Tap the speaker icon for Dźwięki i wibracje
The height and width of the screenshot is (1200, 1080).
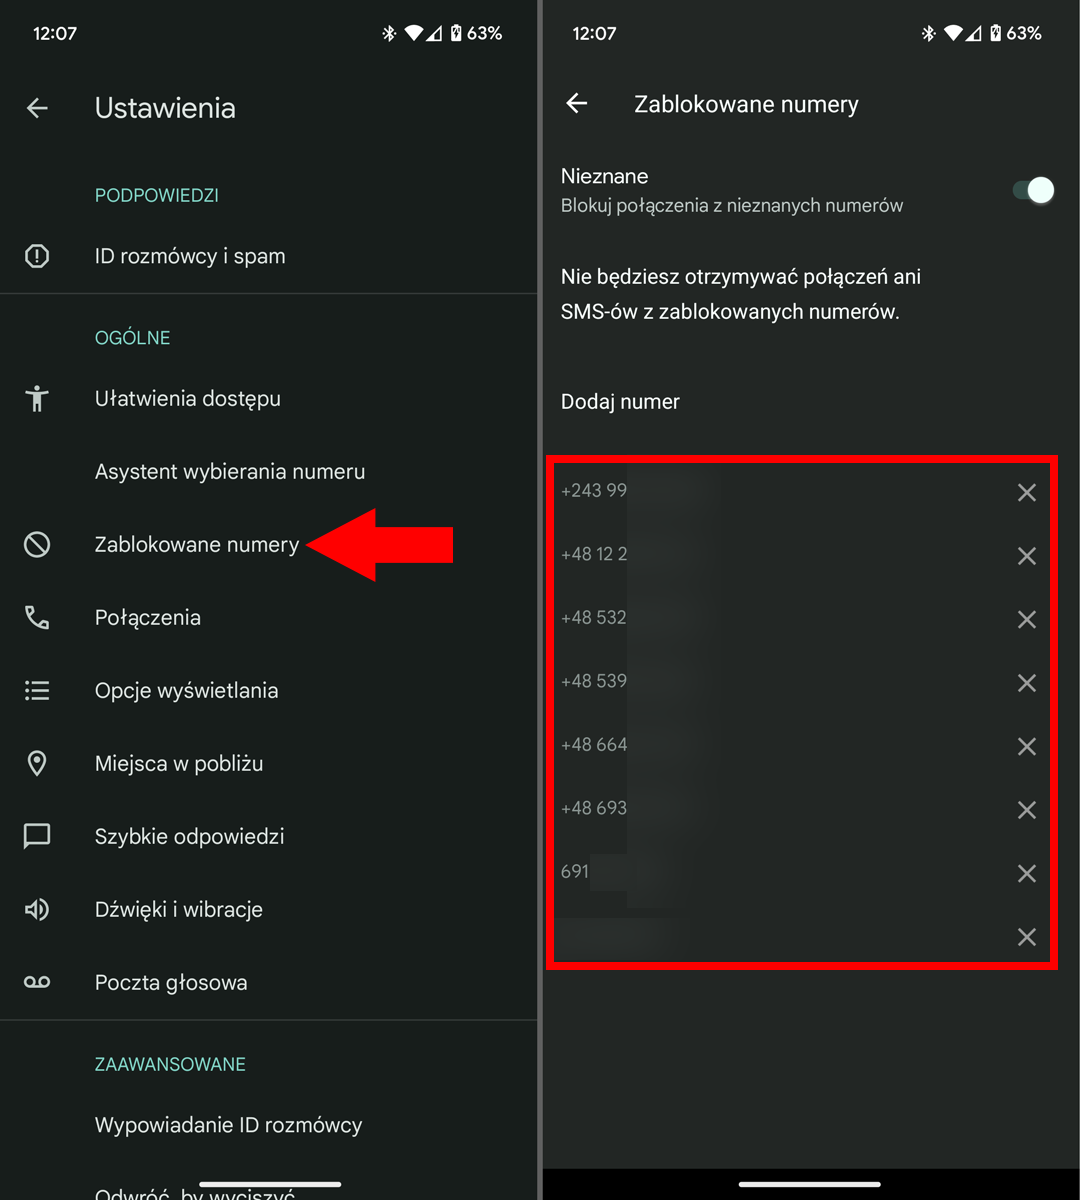[x=37, y=909]
